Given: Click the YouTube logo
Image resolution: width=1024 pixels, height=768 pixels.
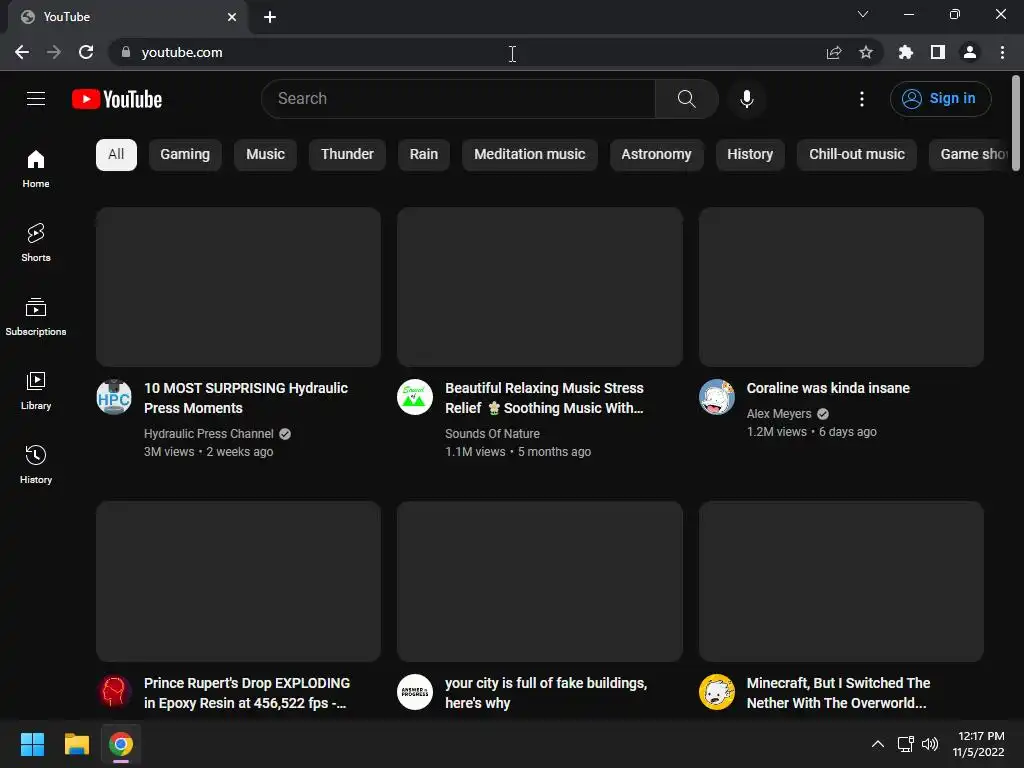Looking at the screenshot, I should 117,99.
